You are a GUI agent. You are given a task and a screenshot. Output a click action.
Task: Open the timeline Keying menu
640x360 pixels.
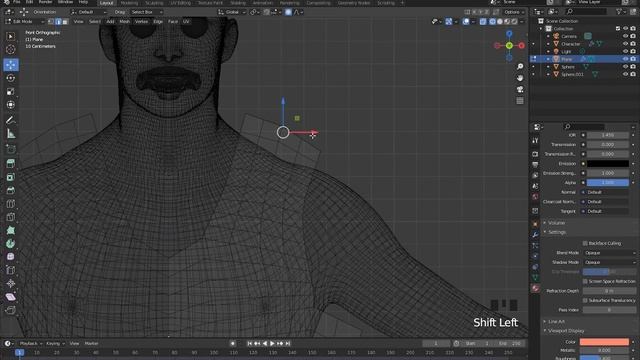[55, 344]
